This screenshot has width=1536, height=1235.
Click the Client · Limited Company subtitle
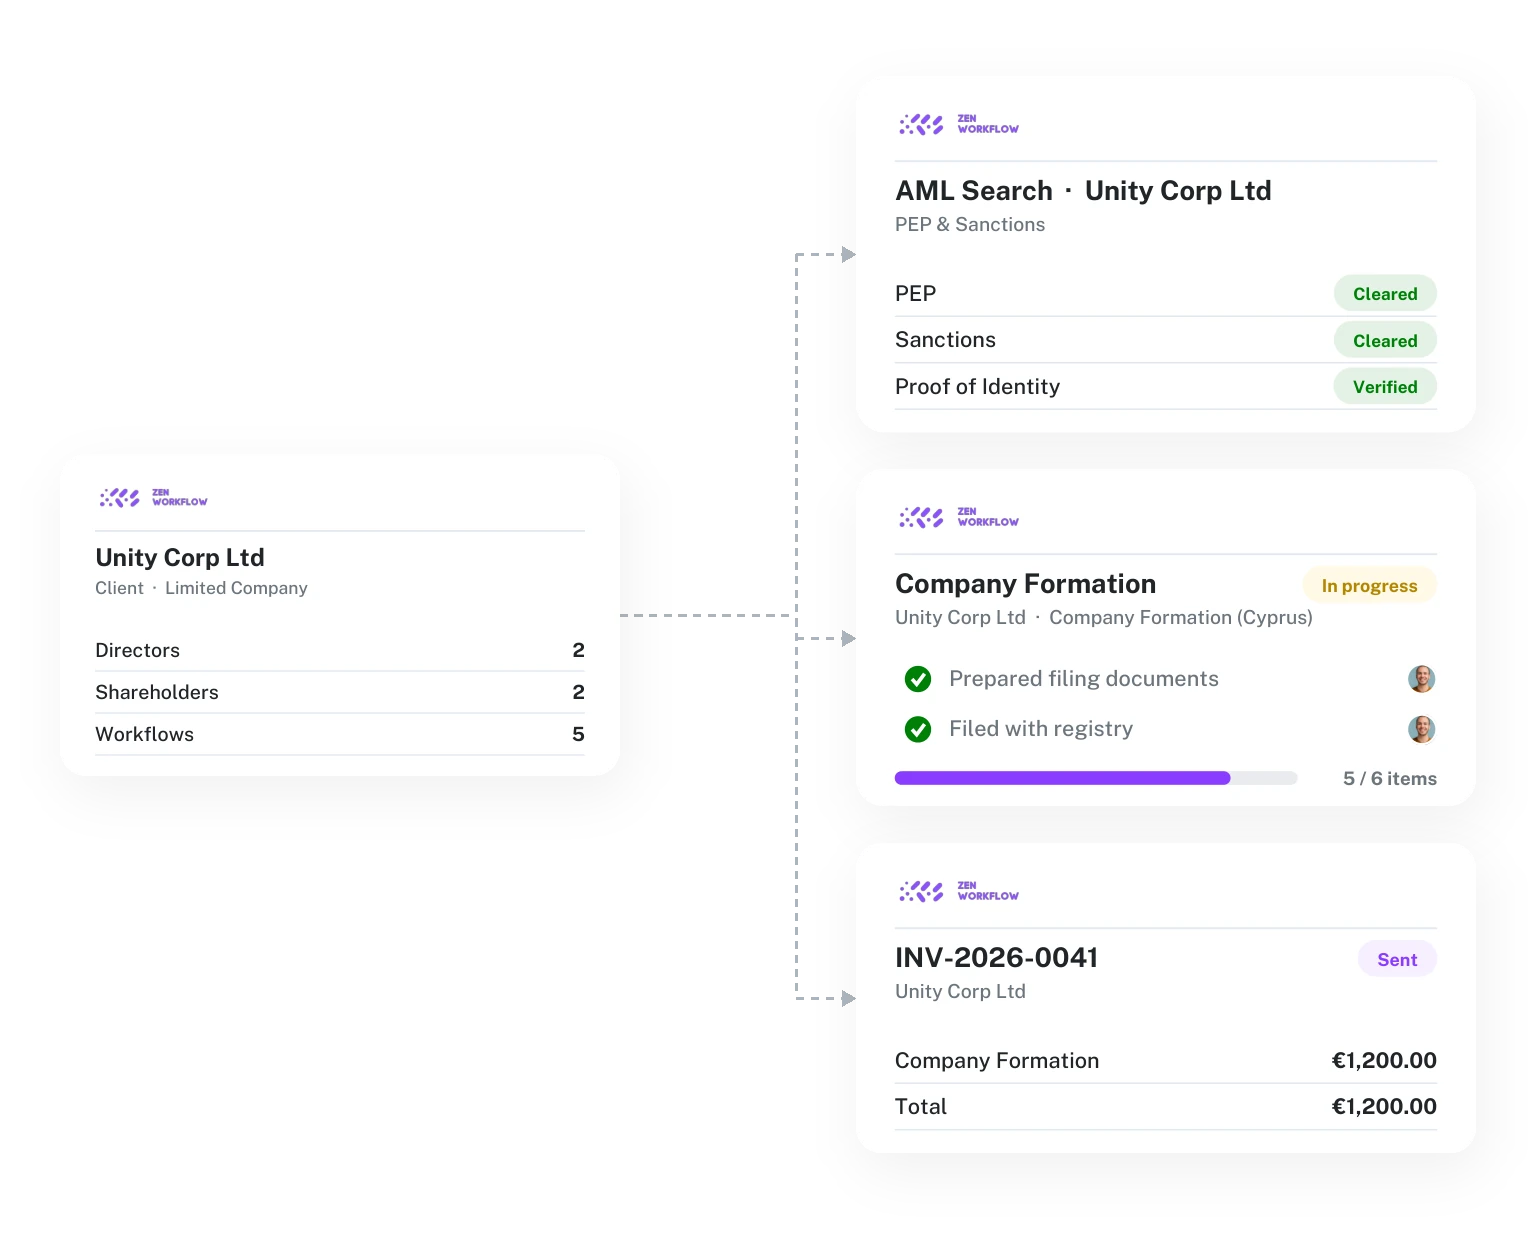point(201,588)
